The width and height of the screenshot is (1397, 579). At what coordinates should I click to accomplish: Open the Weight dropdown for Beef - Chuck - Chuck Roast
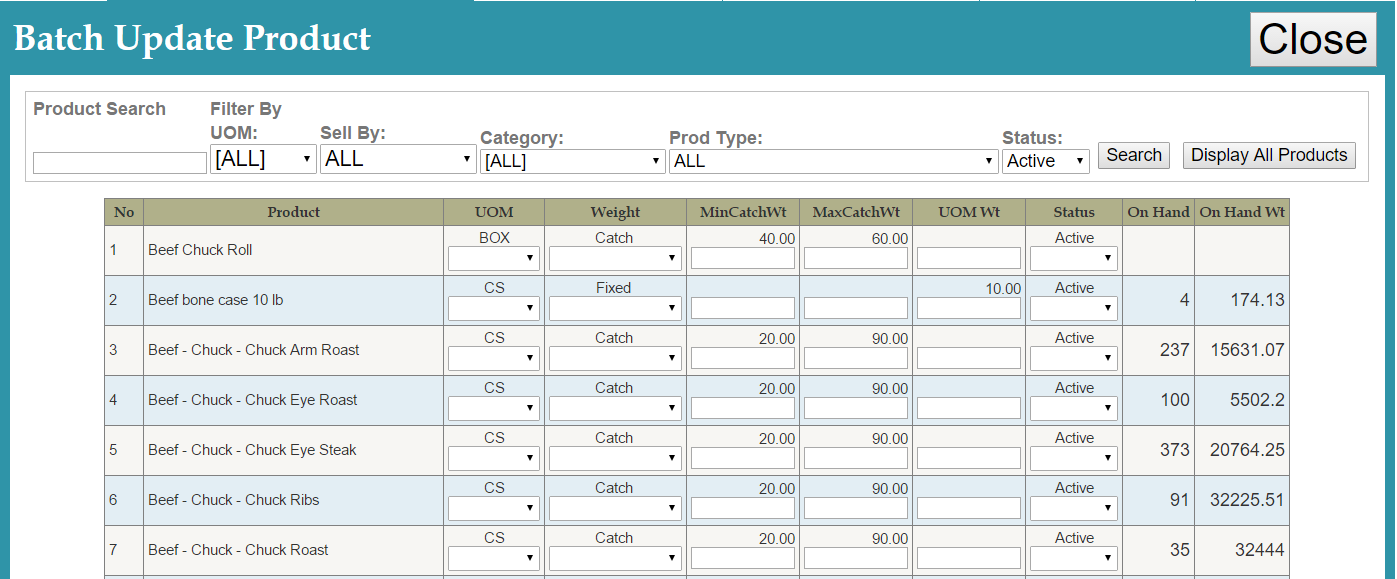coord(615,558)
